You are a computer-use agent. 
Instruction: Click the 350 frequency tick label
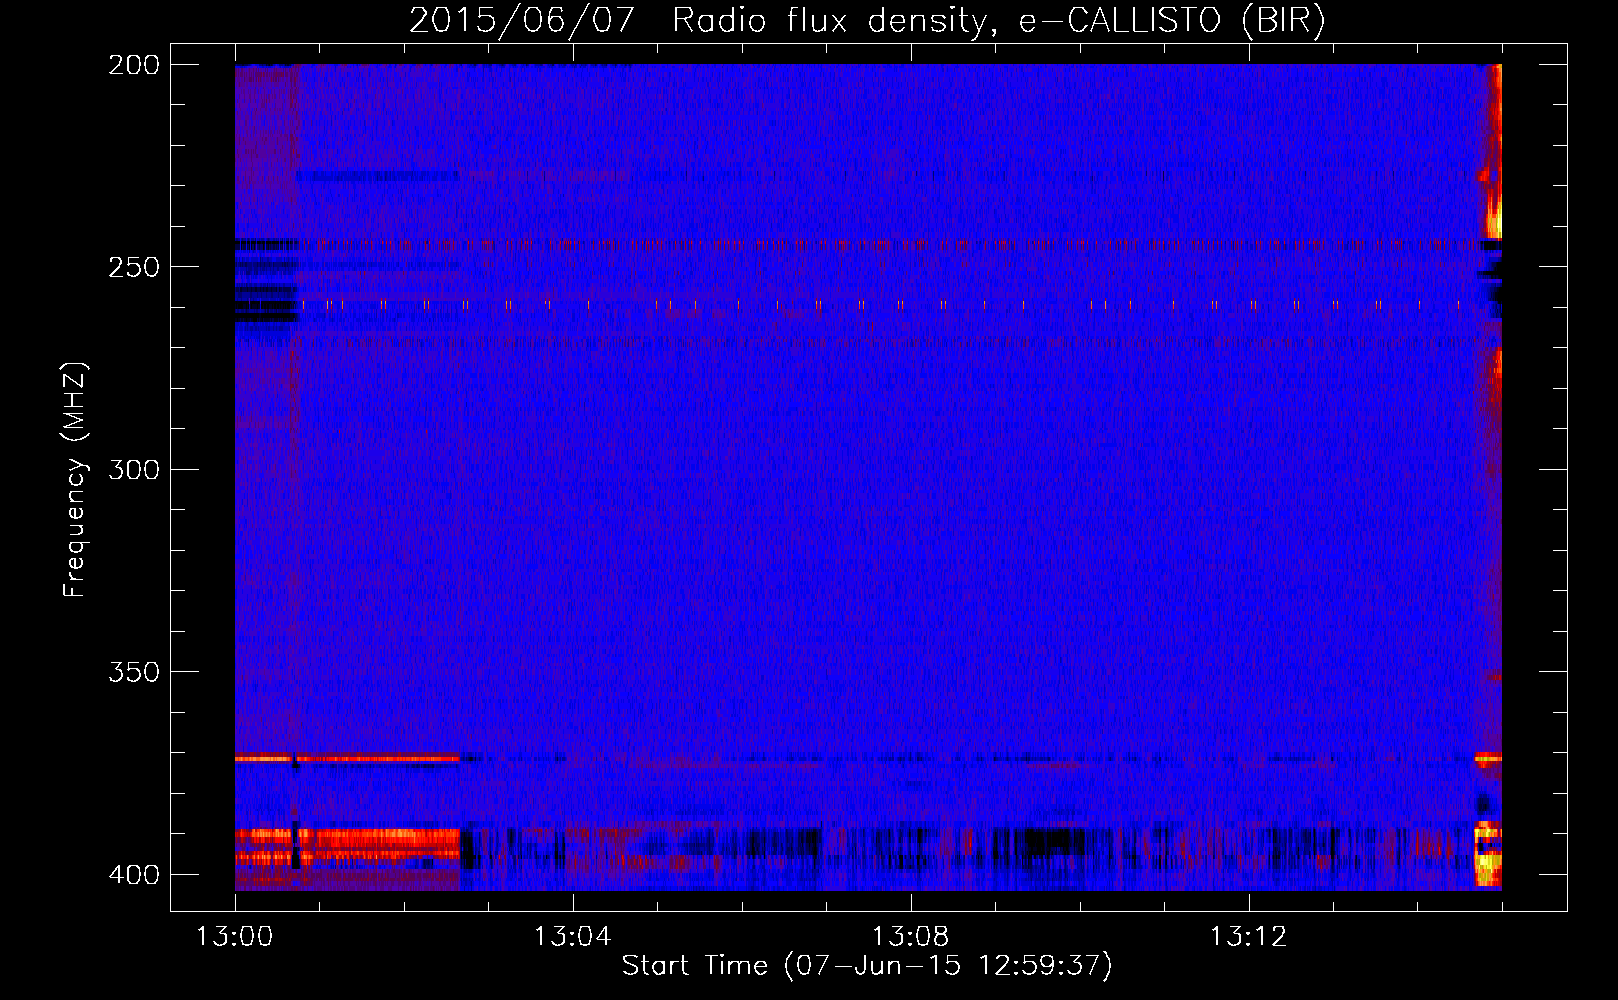coord(134,672)
